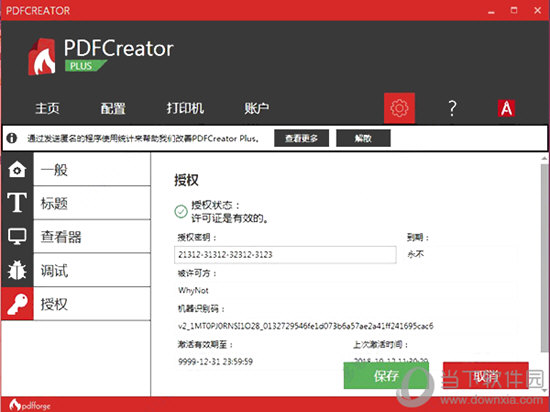Image resolution: width=550 pixels, height=412 pixels.
Task: Click the red 取消 button
Action: click(486, 376)
